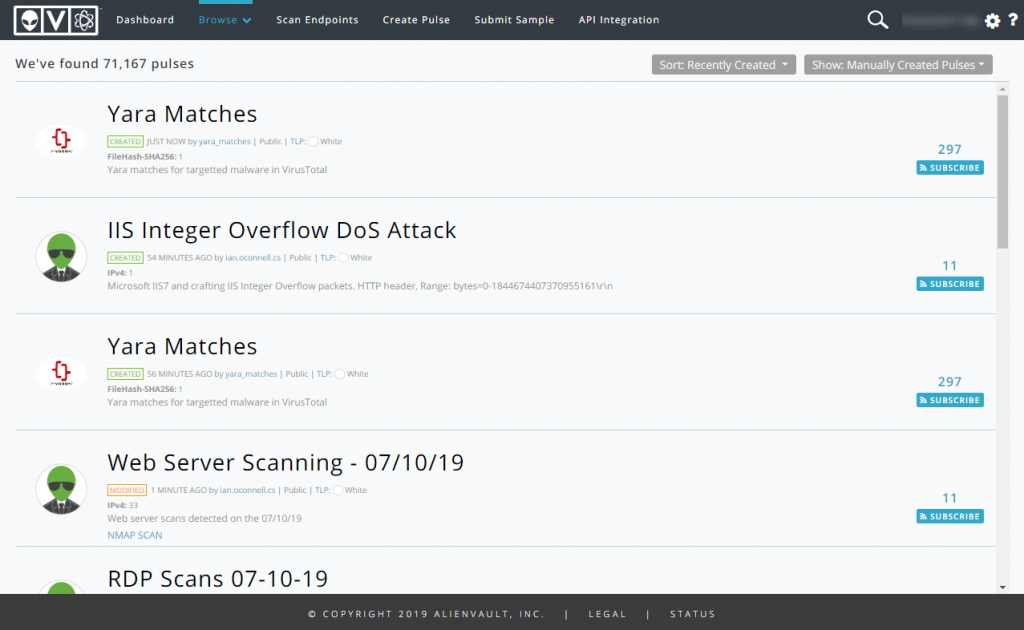Open yara_matches author on JUST NOW pulse

225,141
